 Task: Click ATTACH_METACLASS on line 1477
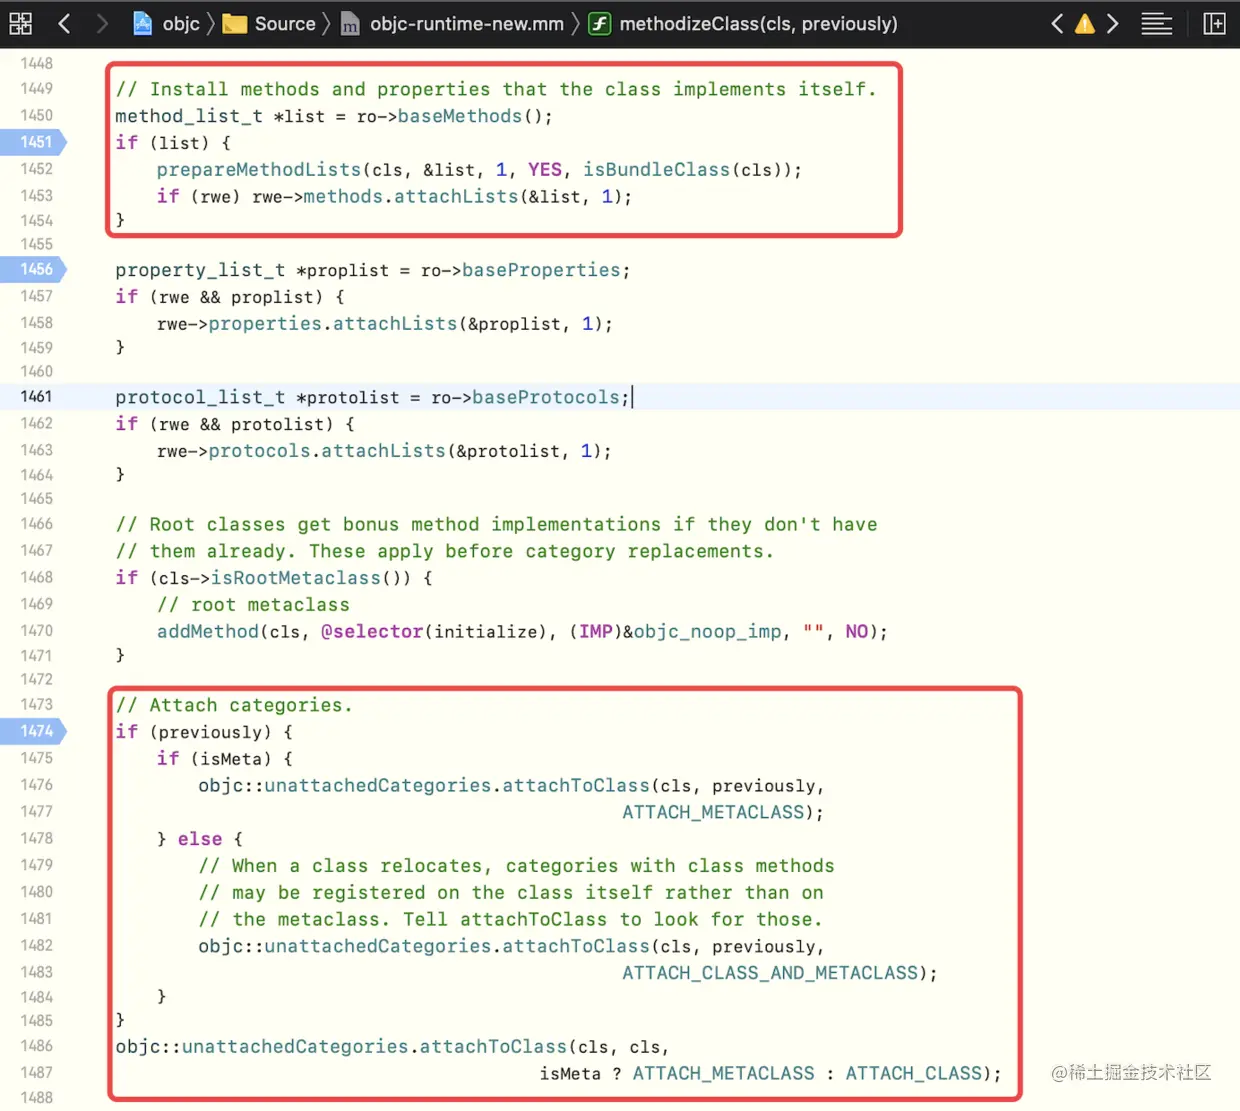(x=713, y=812)
